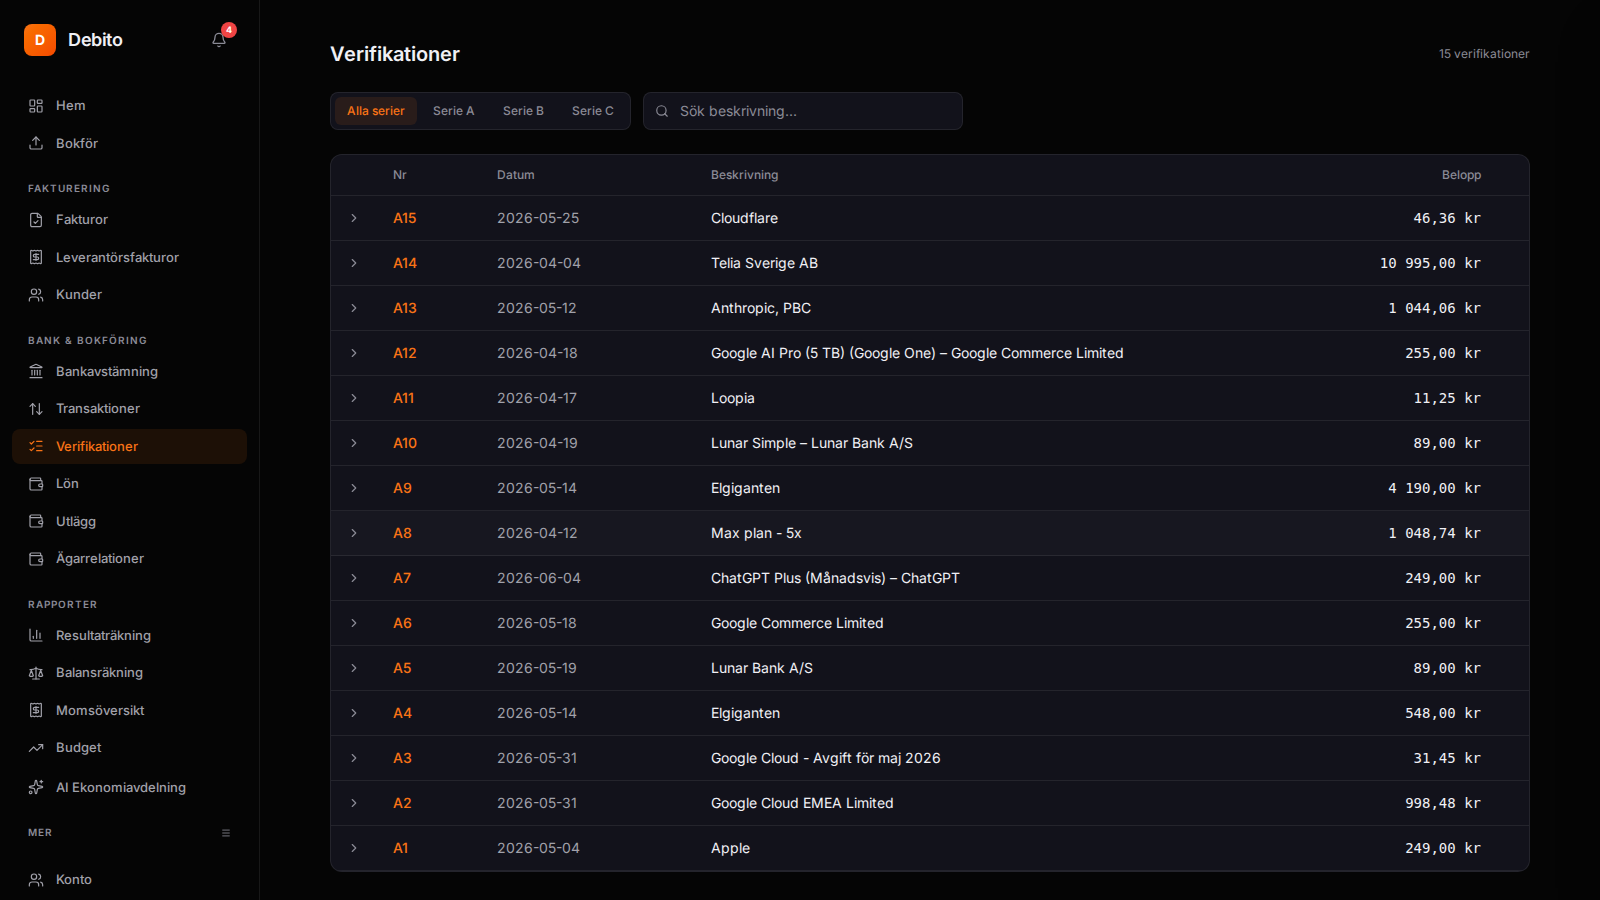
Task: Sort by the Datum column header
Action: pos(516,175)
